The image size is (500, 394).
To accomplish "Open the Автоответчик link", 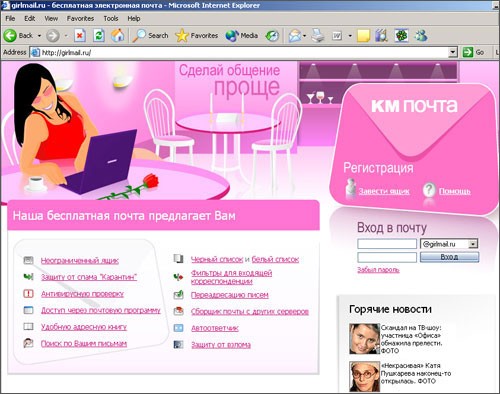I will (215, 328).
